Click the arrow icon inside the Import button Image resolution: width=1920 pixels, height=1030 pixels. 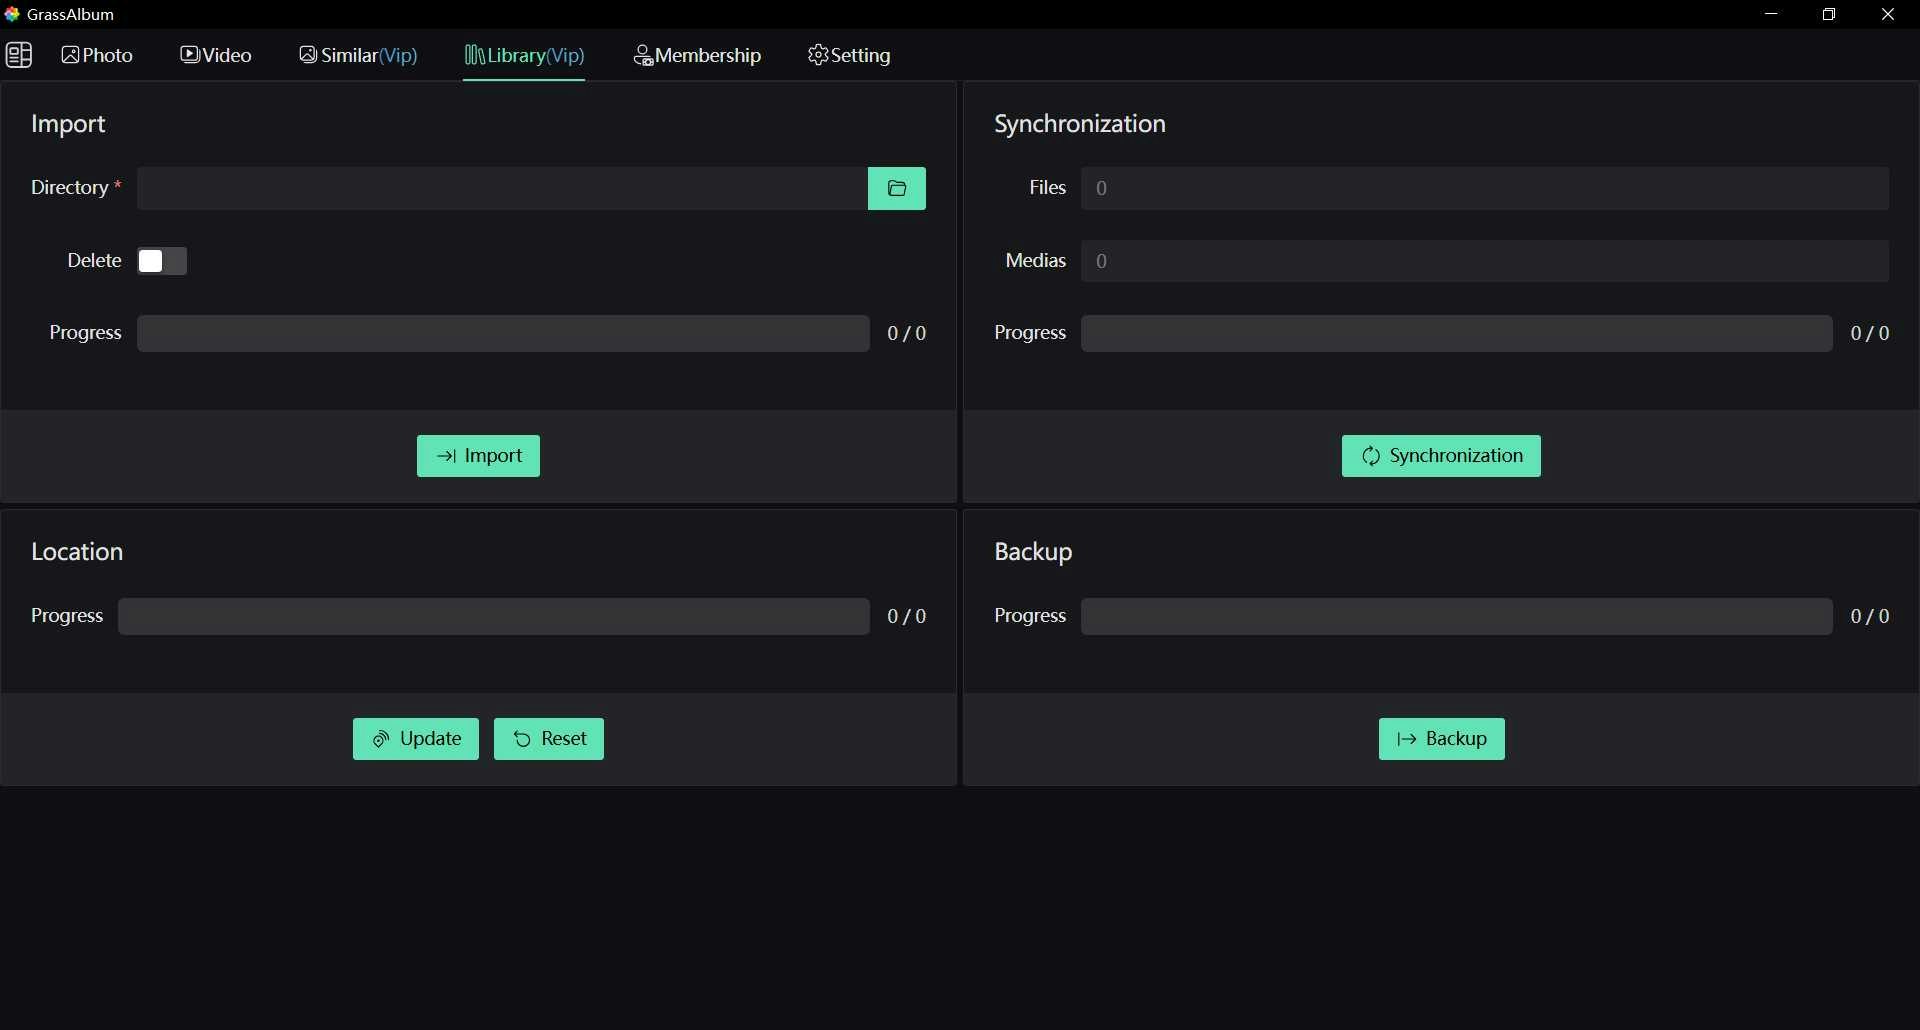[x=447, y=456]
